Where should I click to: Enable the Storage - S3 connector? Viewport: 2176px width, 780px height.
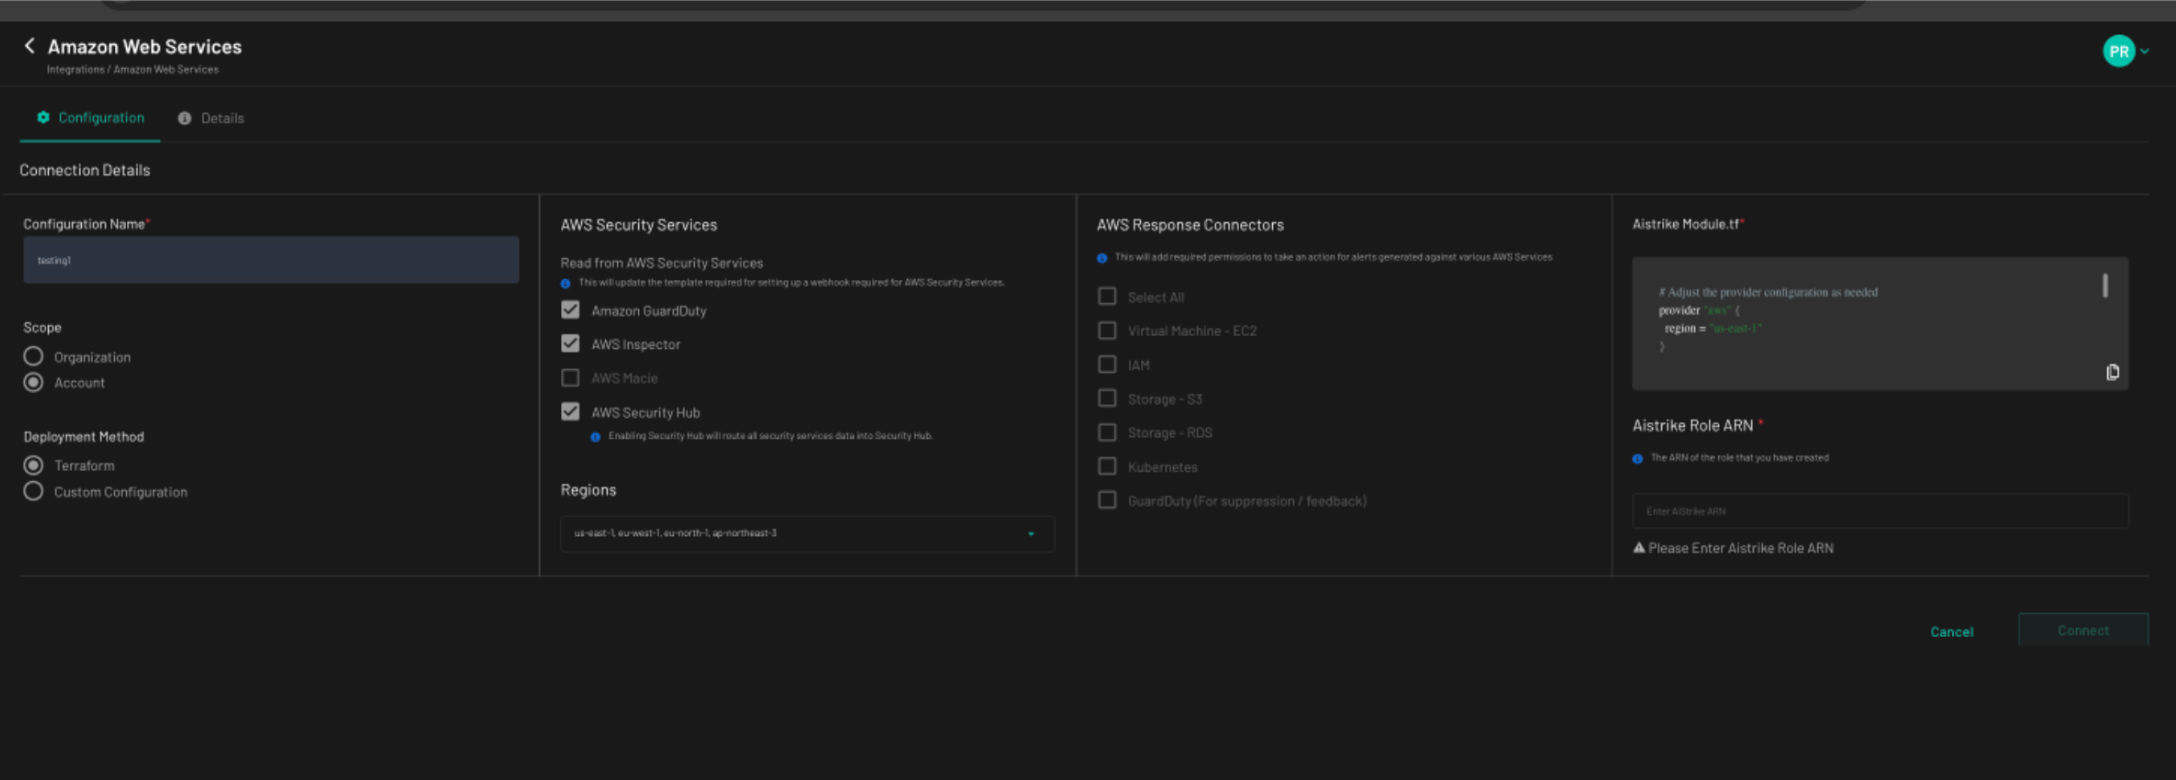pos(1107,399)
